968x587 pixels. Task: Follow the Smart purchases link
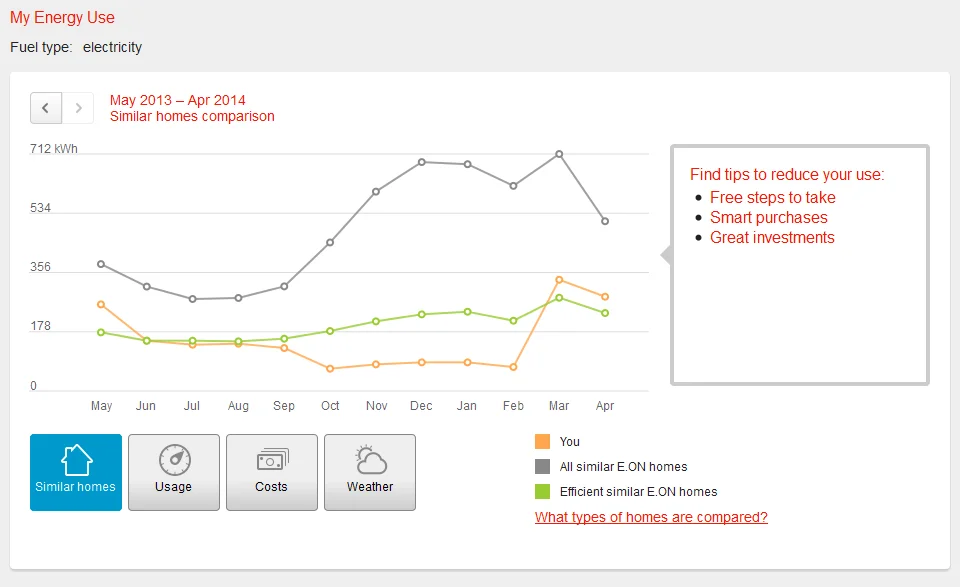coord(769,217)
